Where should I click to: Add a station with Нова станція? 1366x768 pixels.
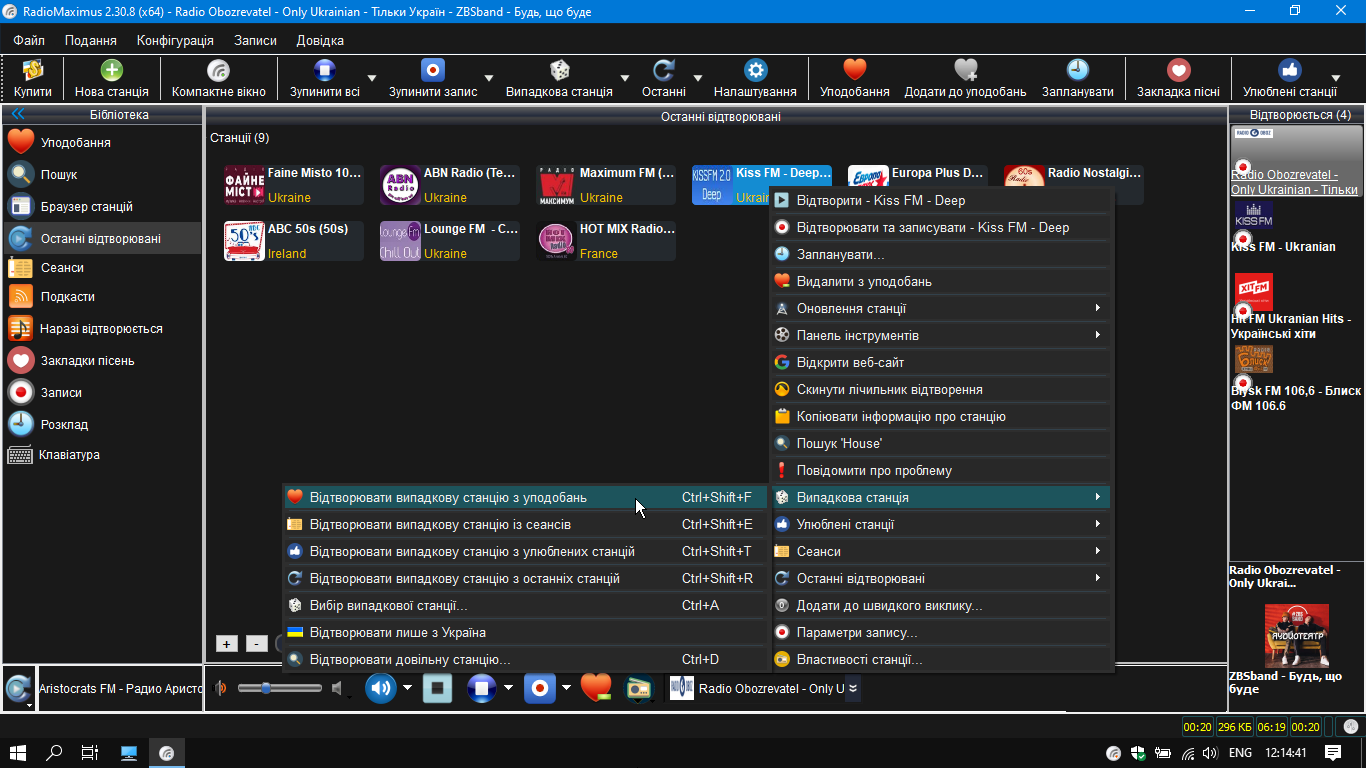pos(112,78)
